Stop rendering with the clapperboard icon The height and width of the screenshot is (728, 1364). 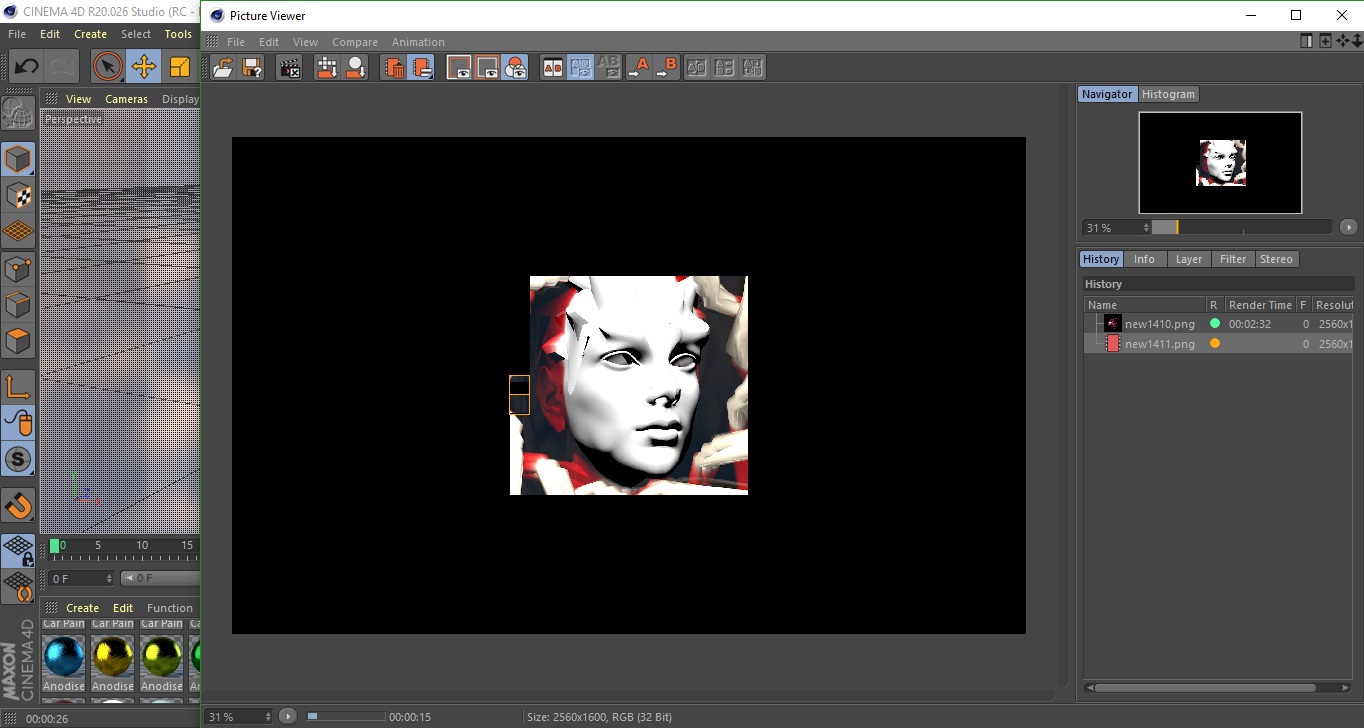coord(290,68)
